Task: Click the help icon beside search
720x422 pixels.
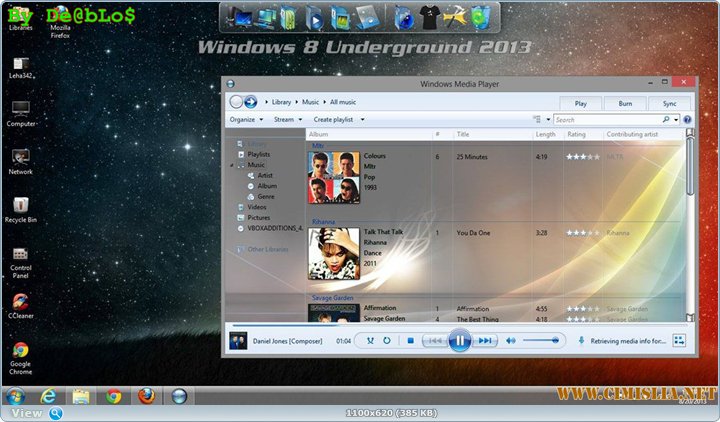Action: click(x=687, y=120)
